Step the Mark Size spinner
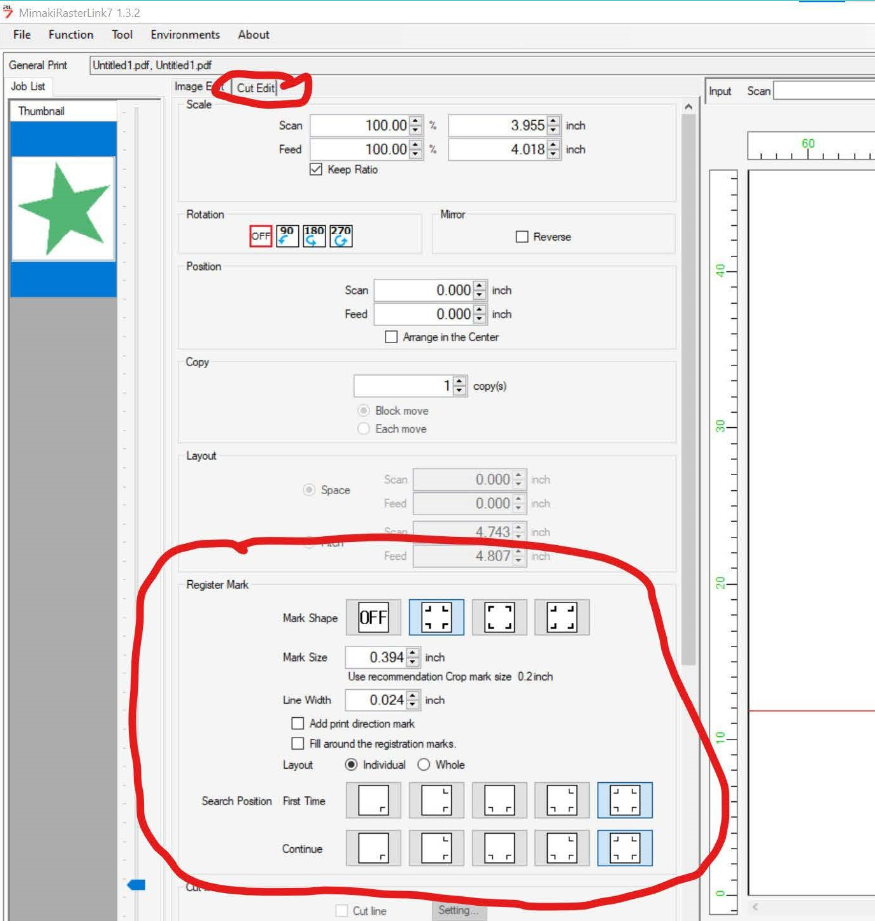Image resolution: width=875 pixels, height=921 pixels. coord(413,657)
